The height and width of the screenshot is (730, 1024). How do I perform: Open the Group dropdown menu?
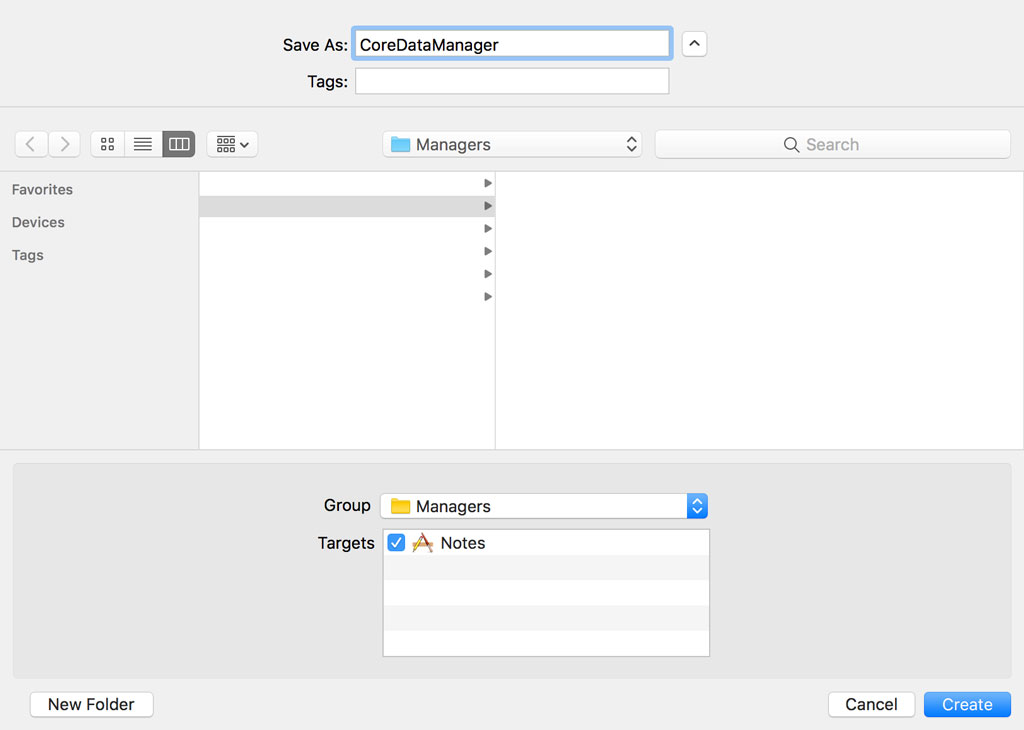point(697,506)
